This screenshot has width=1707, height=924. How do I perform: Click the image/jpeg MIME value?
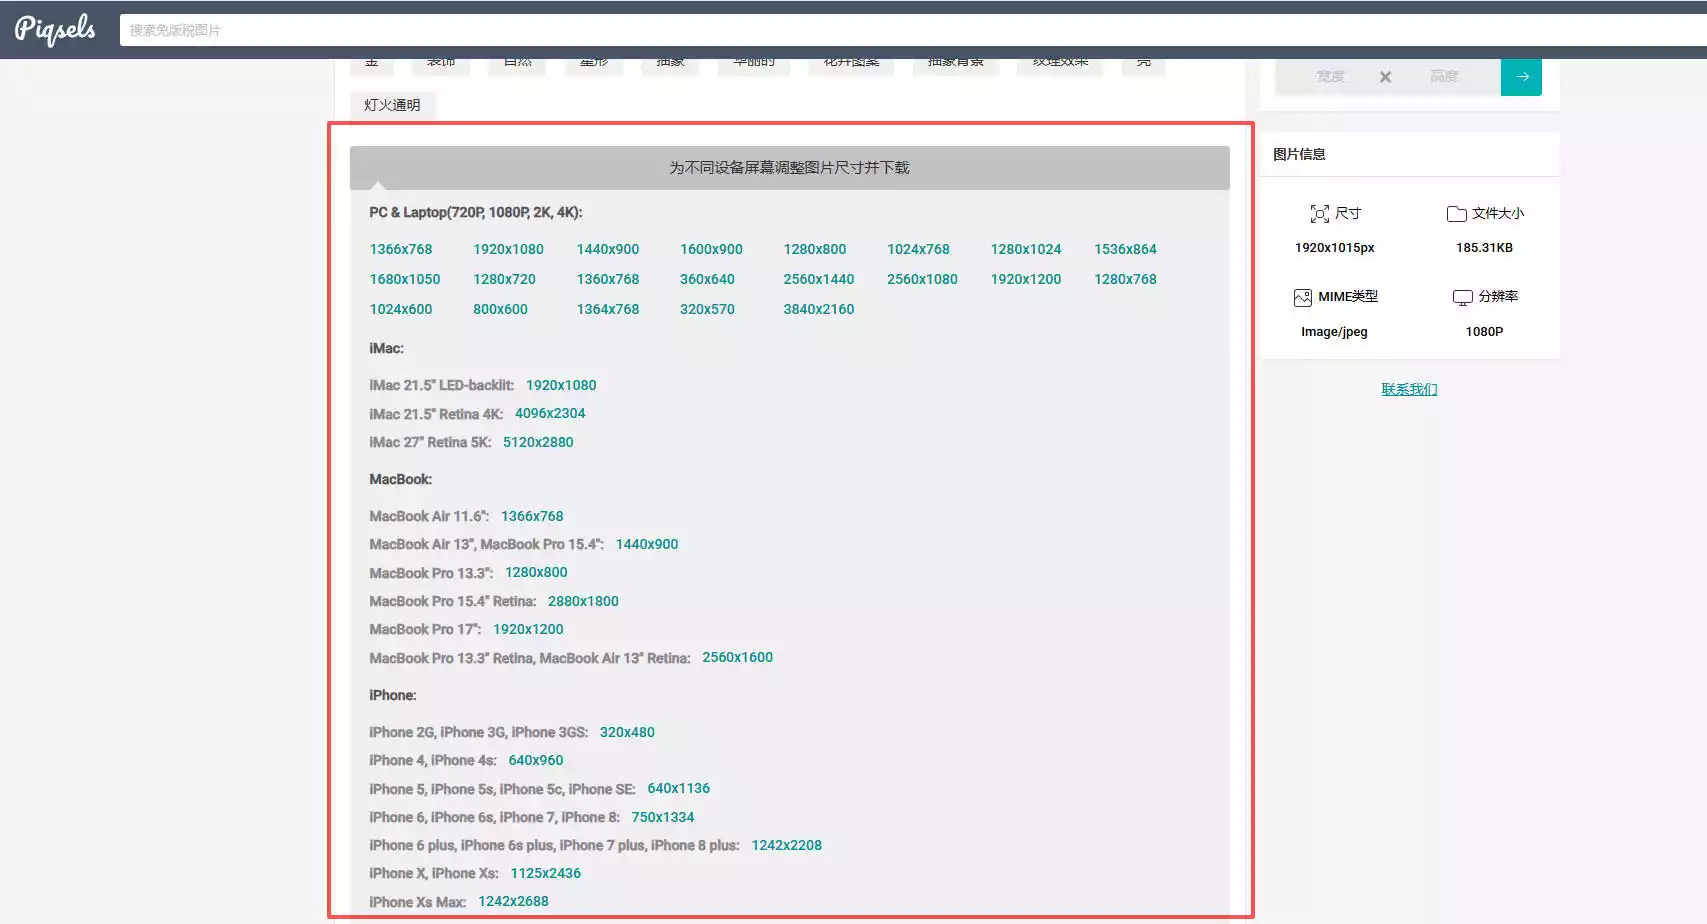tap(1334, 332)
